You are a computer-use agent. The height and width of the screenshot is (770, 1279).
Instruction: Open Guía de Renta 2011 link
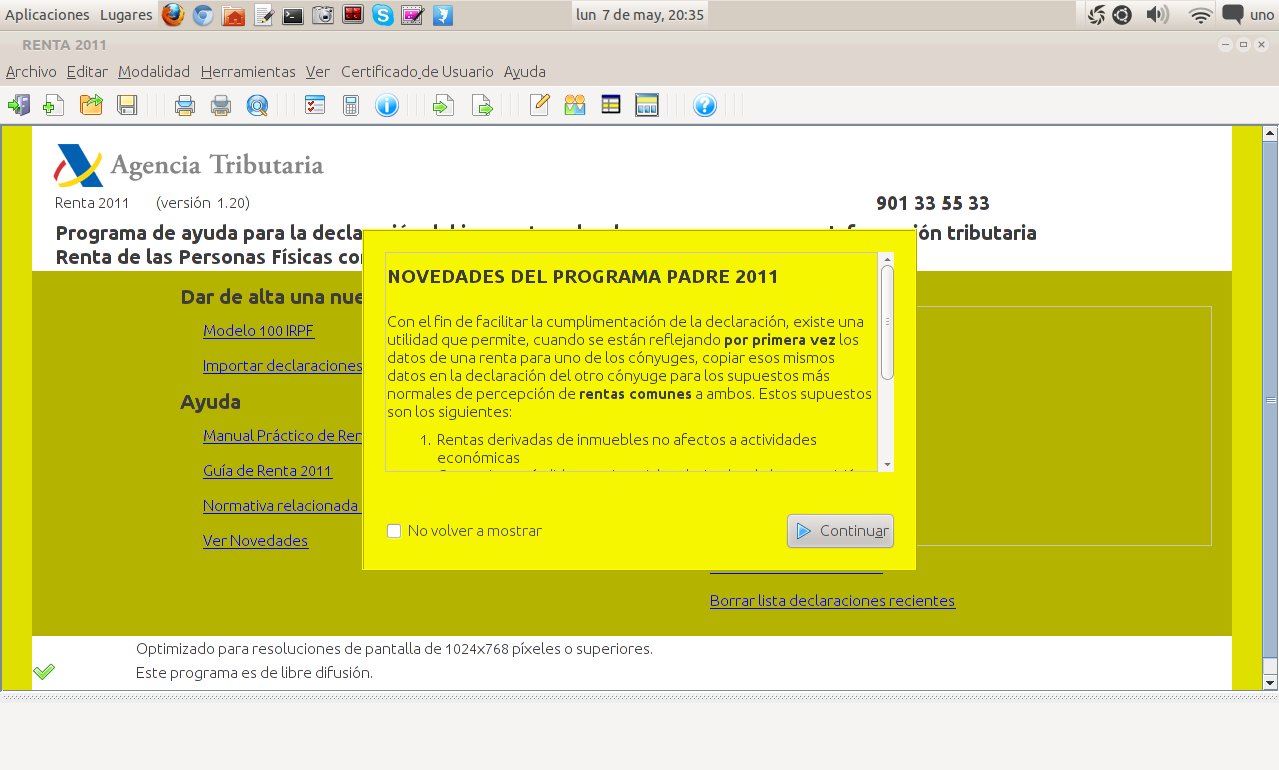pyautogui.click(x=268, y=471)
